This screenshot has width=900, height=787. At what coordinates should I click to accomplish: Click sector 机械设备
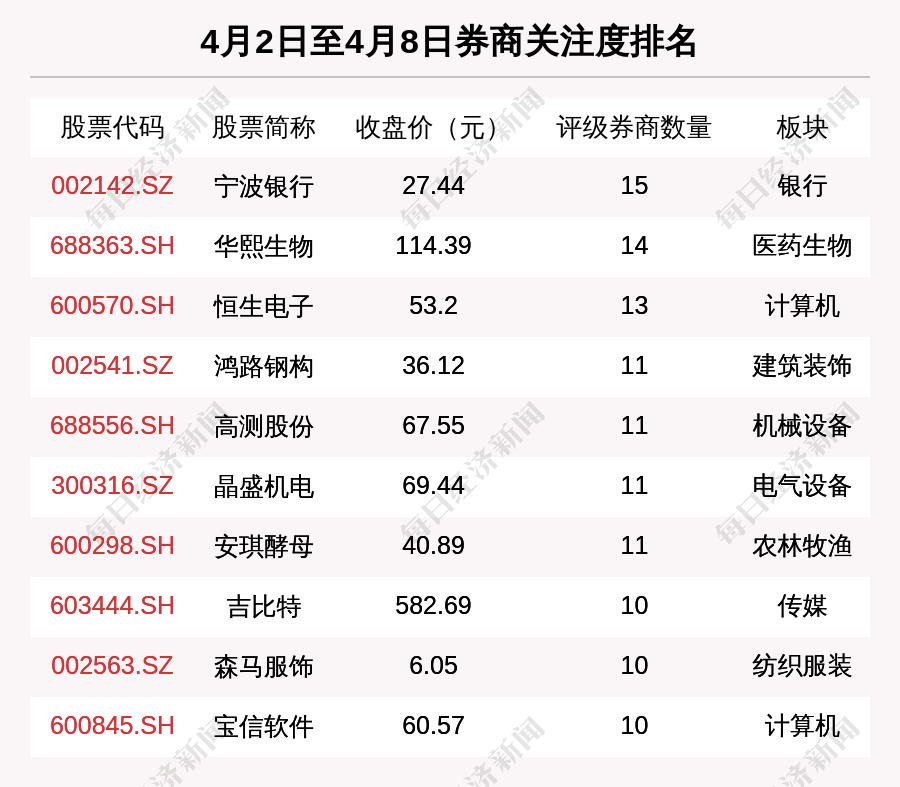pos(802,427)
